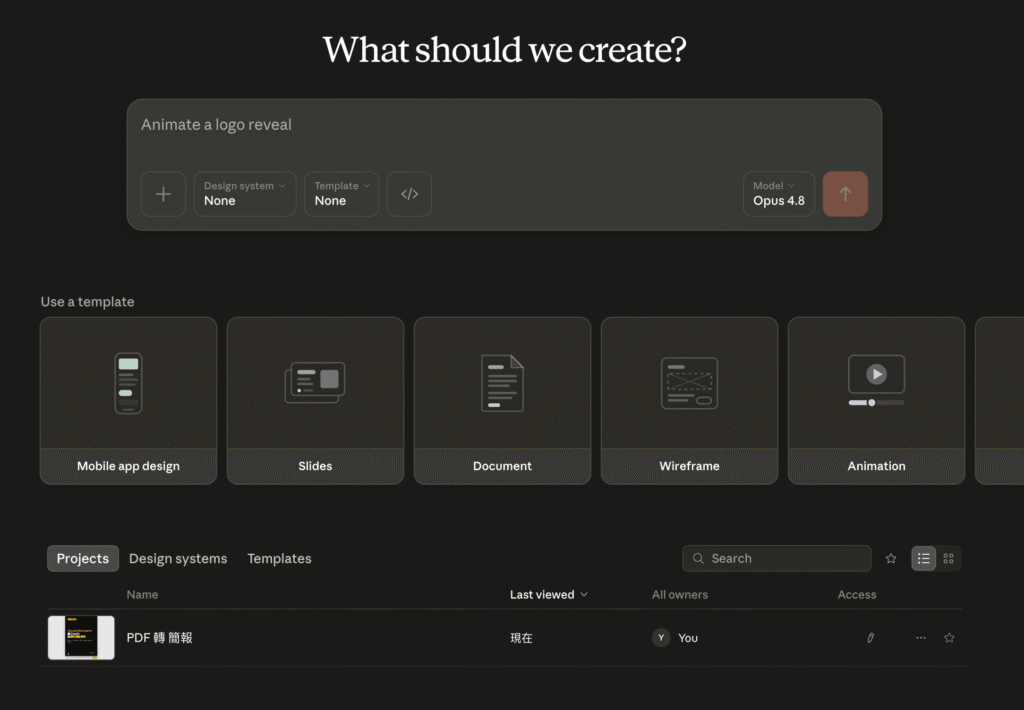Choose the Mobile app design template

pos(129,400)
